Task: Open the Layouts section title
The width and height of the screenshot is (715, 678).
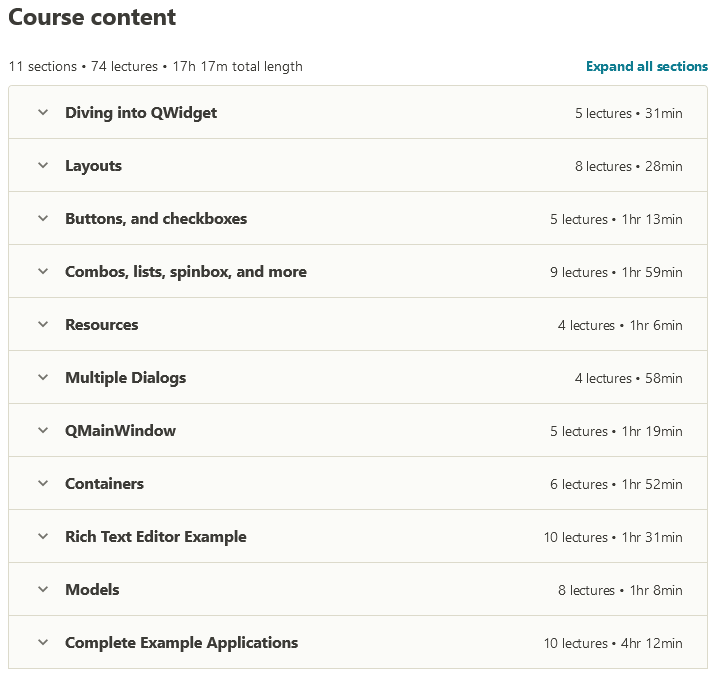Action: [x=93, y=166]
